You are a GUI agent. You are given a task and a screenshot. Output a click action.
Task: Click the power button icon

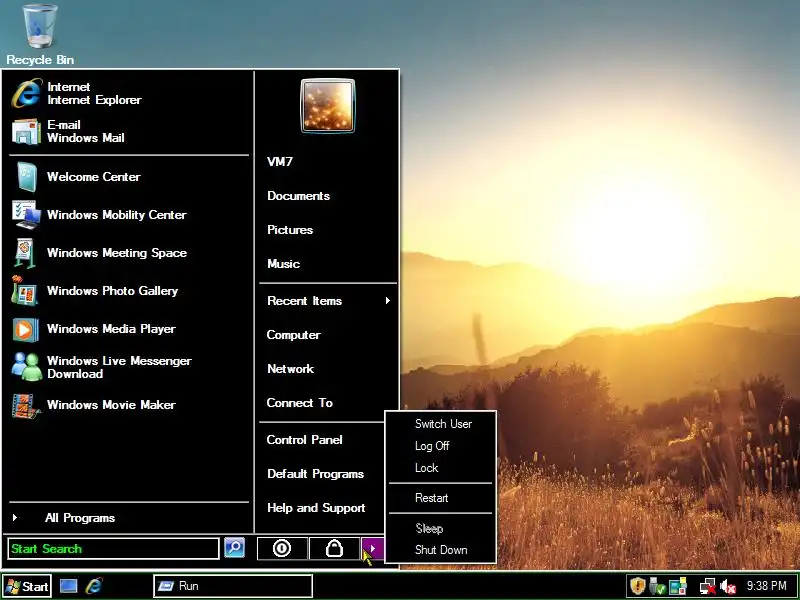[x=282, y=548]
